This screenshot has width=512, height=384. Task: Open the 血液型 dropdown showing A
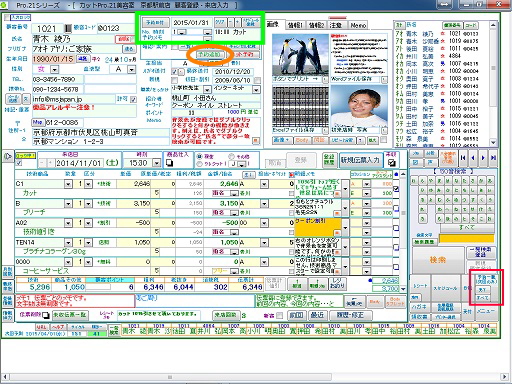coord(132,69)
